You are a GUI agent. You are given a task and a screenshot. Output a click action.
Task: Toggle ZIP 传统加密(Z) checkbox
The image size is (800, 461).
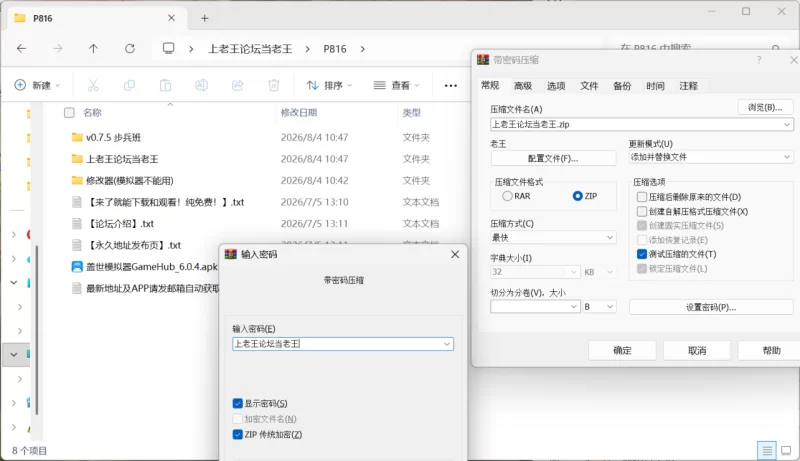click(x=237, y=434)
